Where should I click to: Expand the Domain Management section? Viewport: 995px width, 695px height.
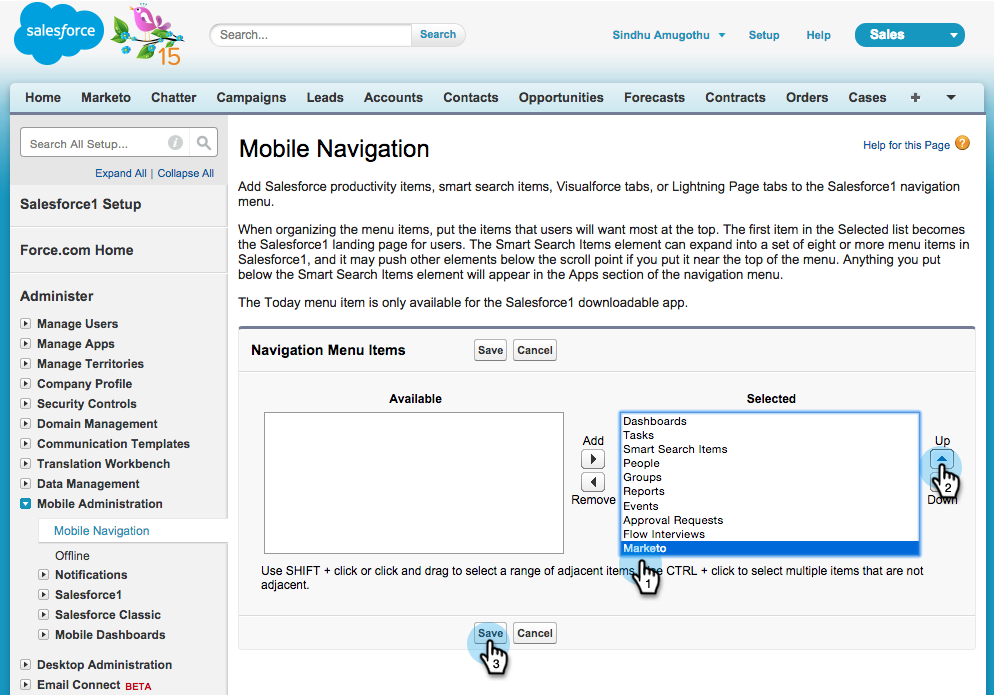coord(25,423)
